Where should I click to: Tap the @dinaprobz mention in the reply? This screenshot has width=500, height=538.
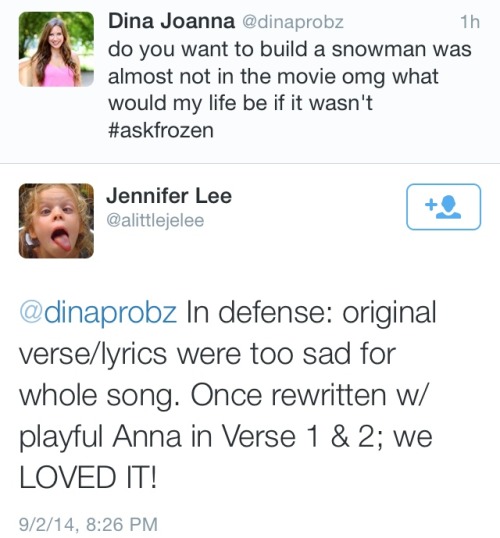click(98, 312)
